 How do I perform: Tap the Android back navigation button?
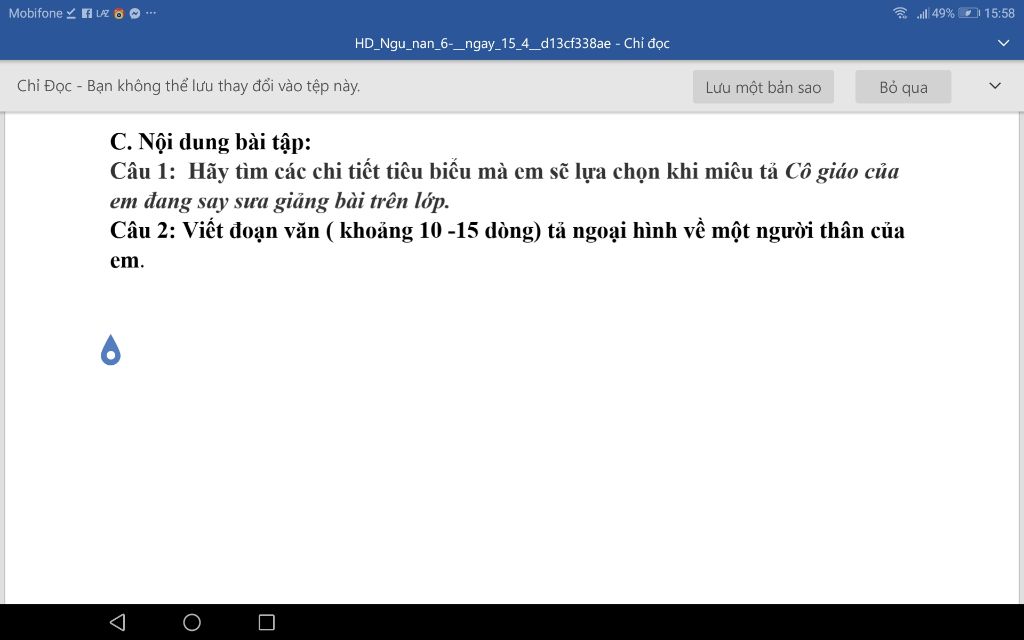point(117,622)
